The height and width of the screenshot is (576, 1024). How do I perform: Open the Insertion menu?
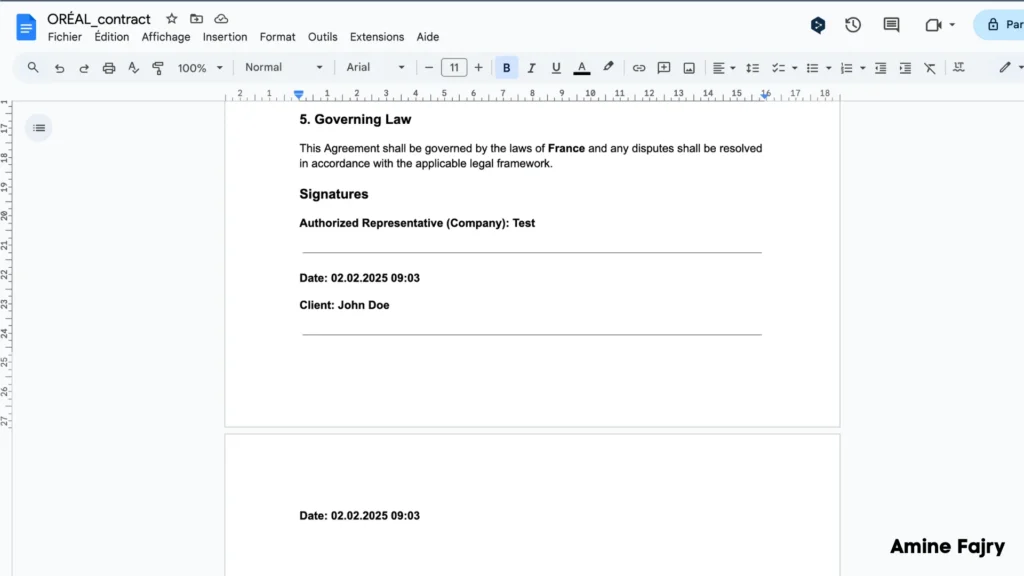(225, 37)
